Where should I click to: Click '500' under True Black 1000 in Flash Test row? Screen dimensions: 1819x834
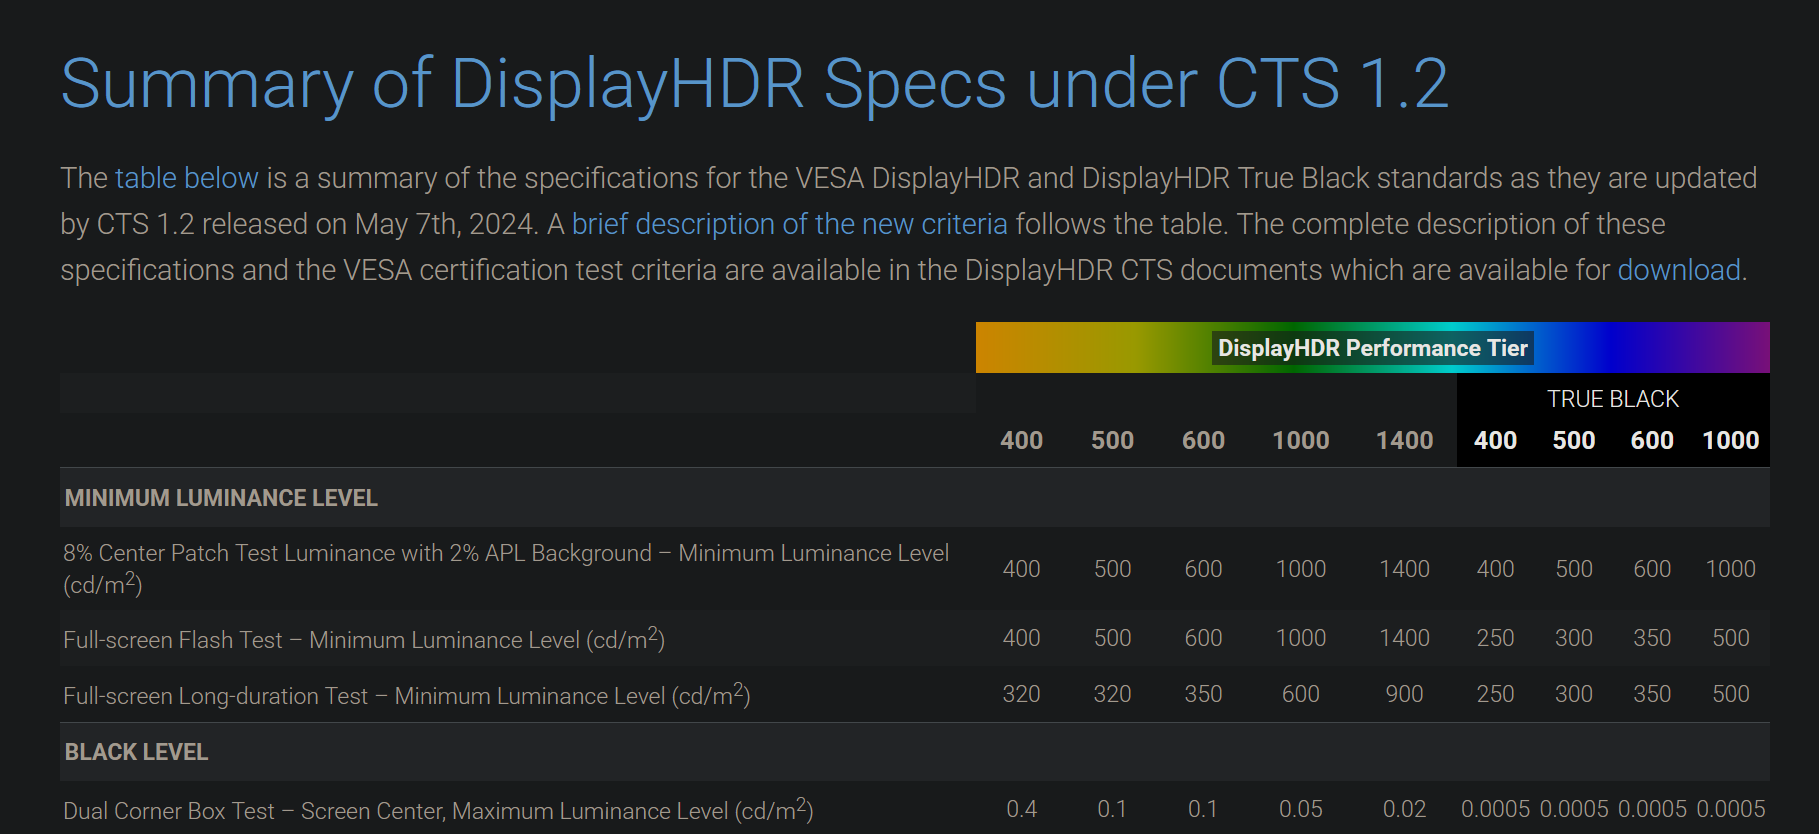(x=1730, y=638)
